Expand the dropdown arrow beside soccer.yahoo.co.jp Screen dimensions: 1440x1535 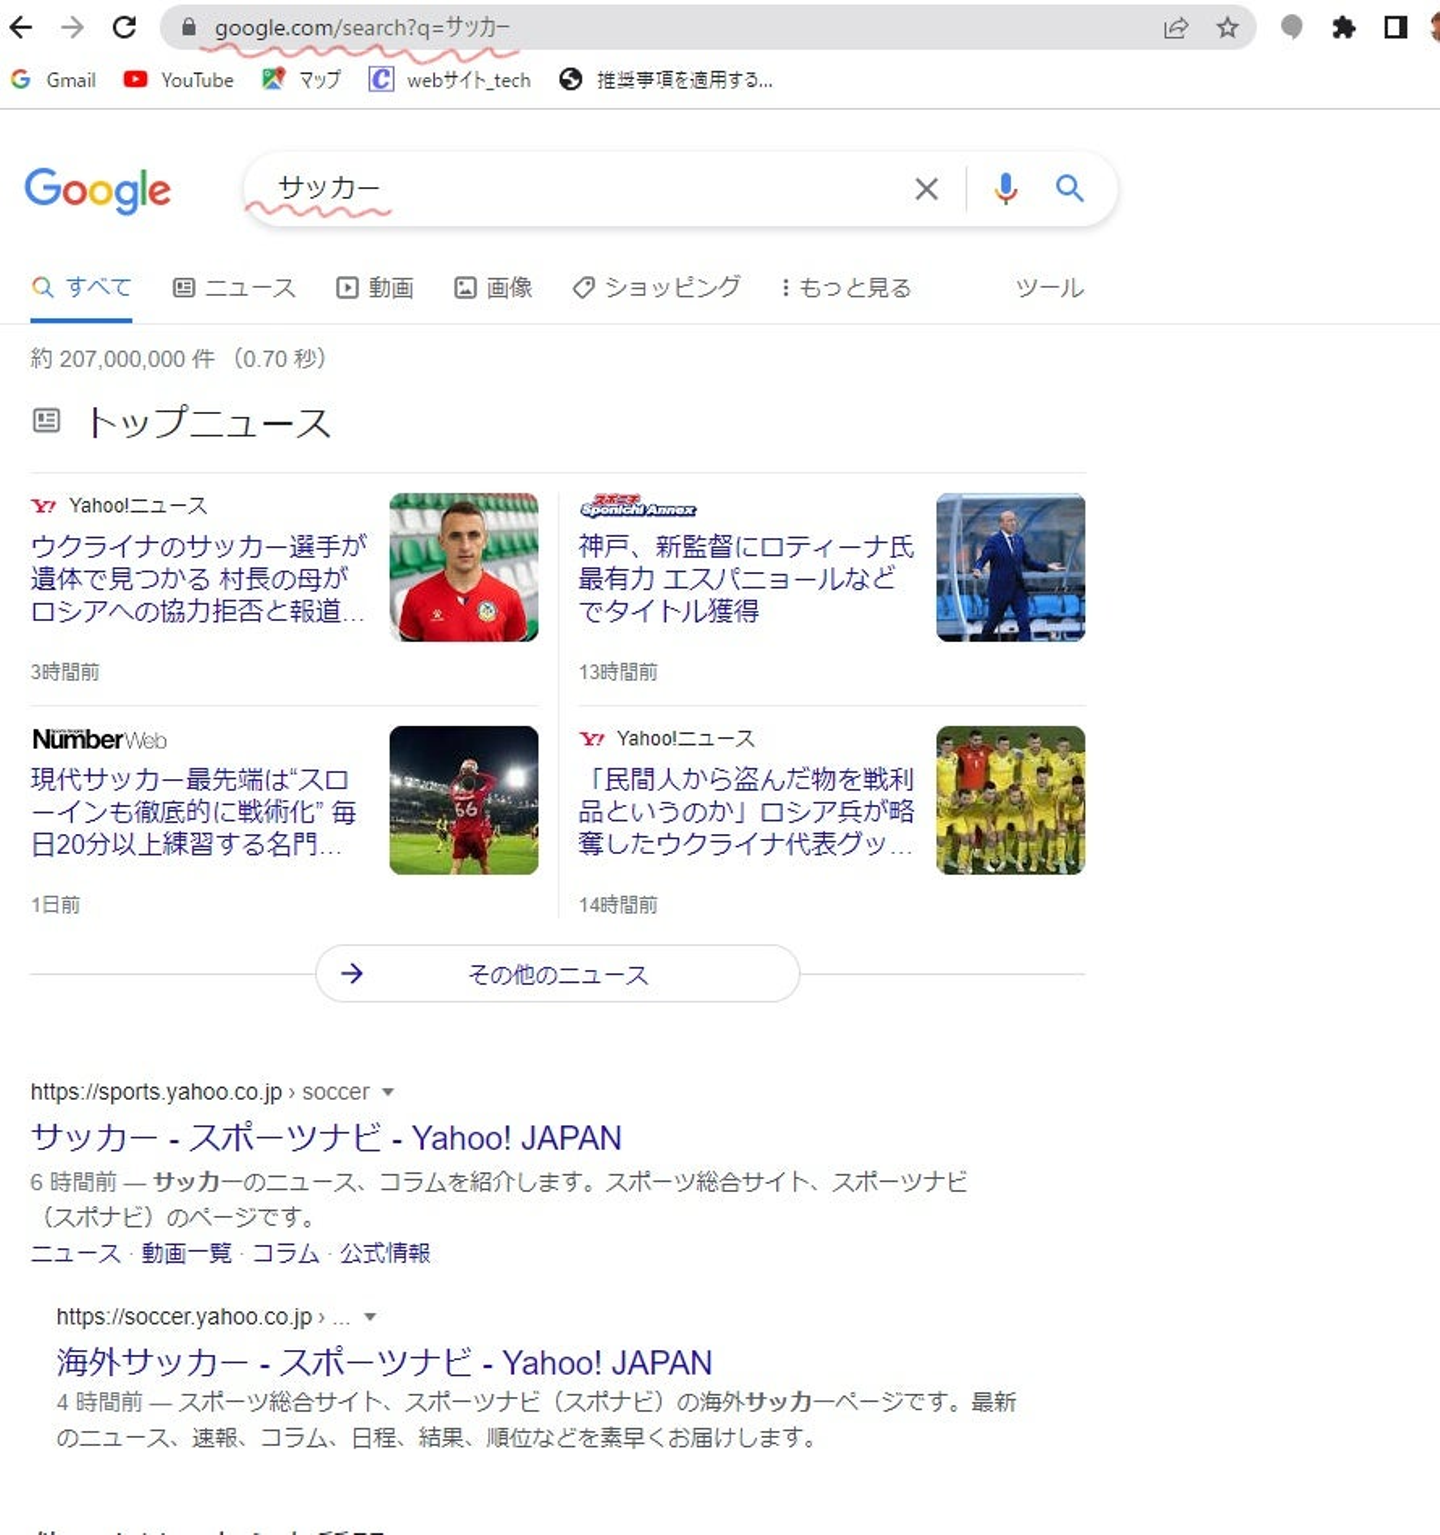tap(370, 1317)
